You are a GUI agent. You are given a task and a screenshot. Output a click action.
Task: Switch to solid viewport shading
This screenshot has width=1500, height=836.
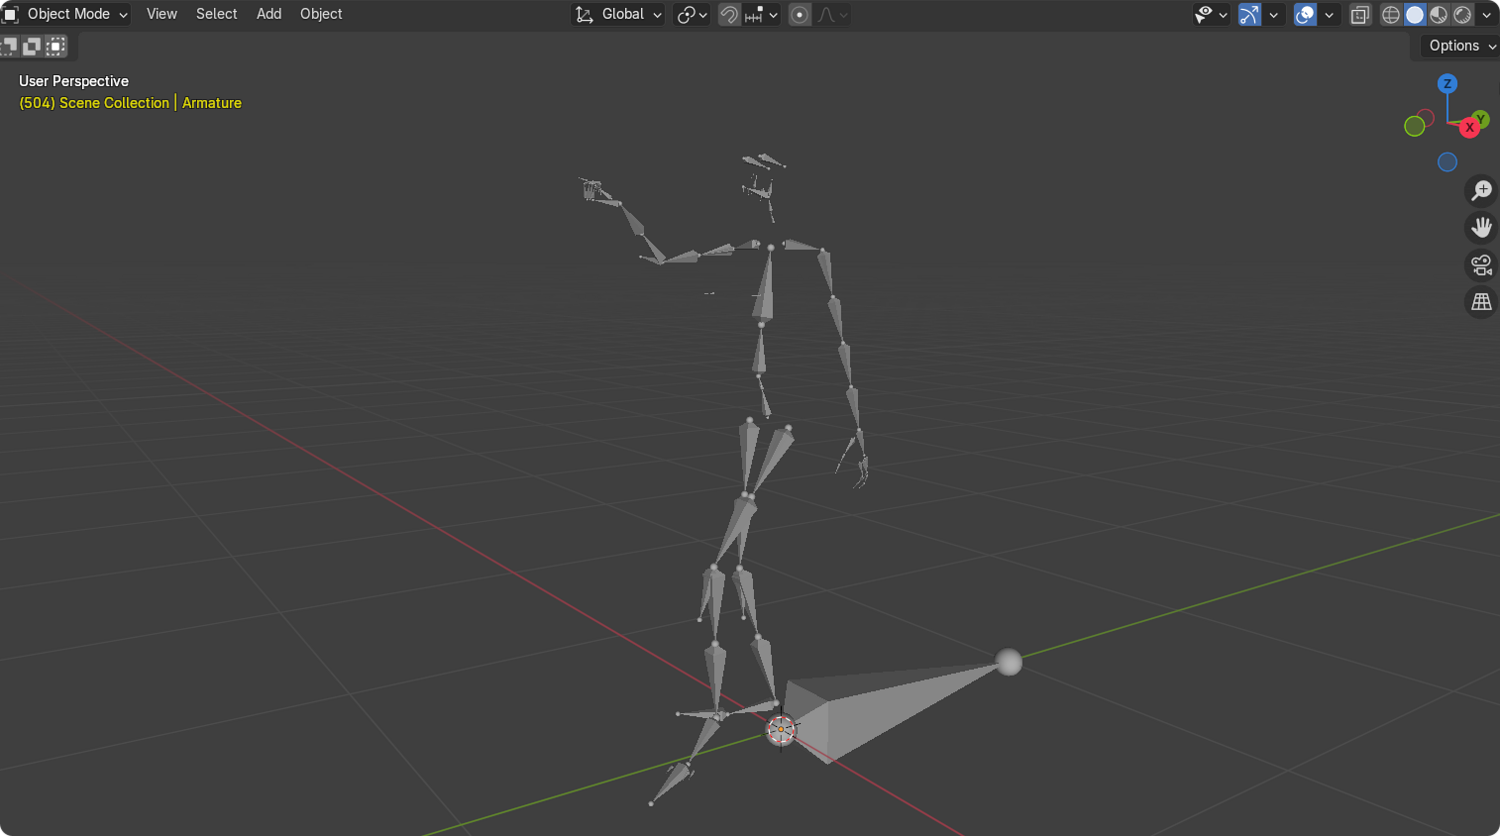click(1415, 14)
